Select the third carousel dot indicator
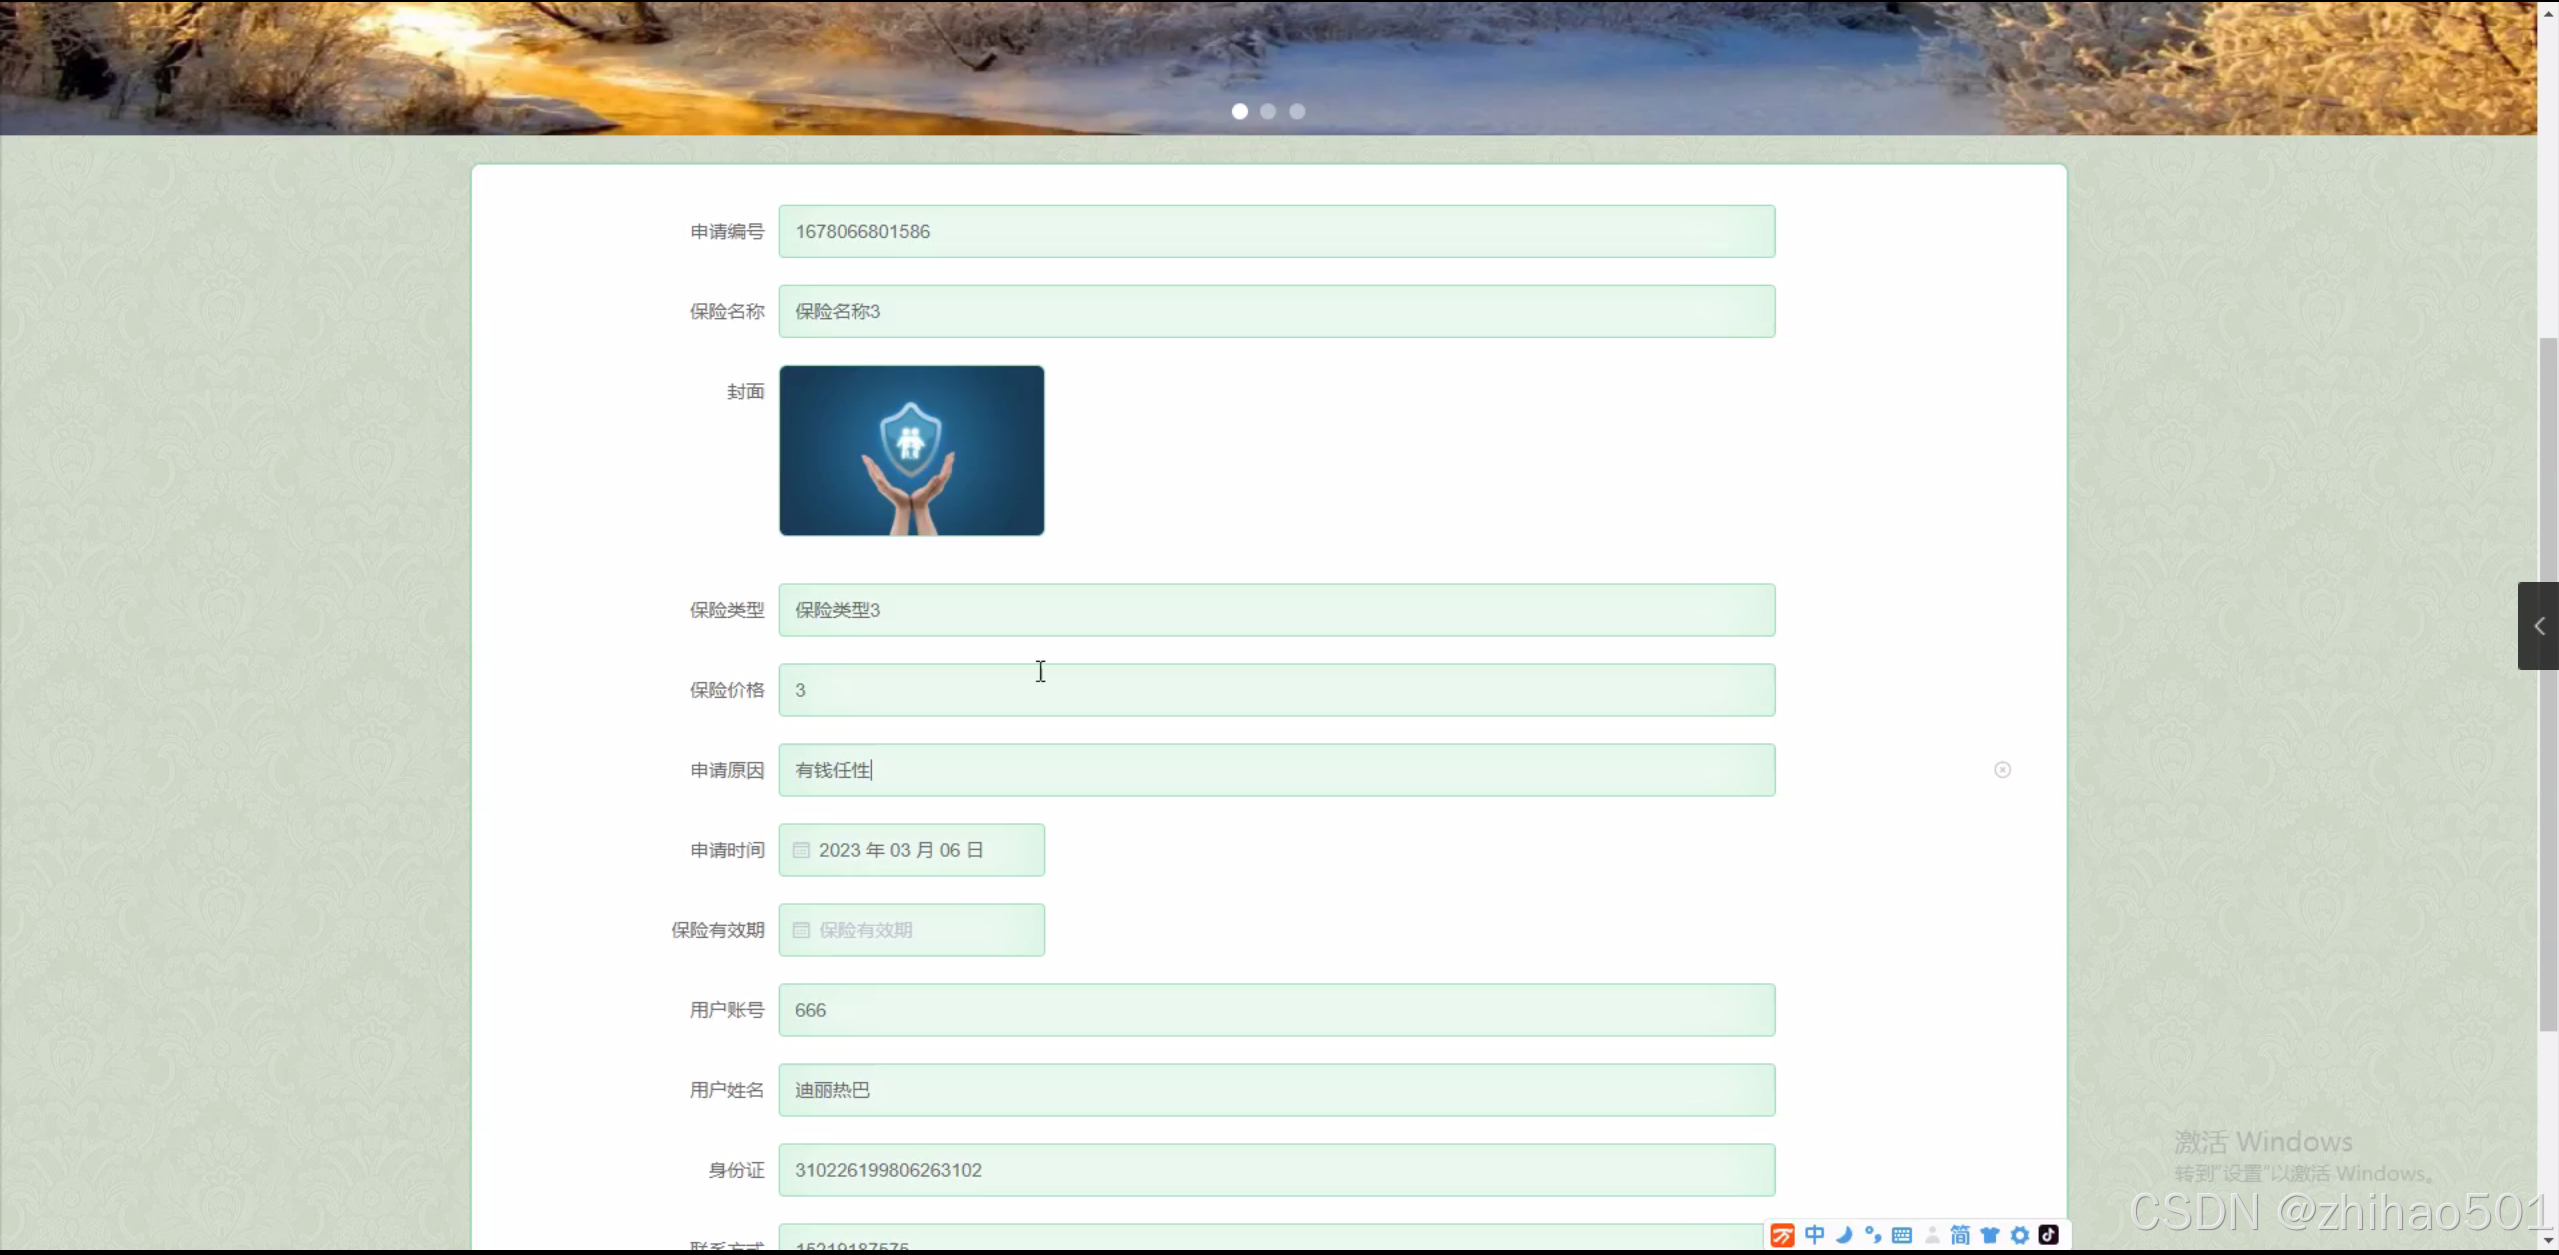 [x=1296, y=111]
